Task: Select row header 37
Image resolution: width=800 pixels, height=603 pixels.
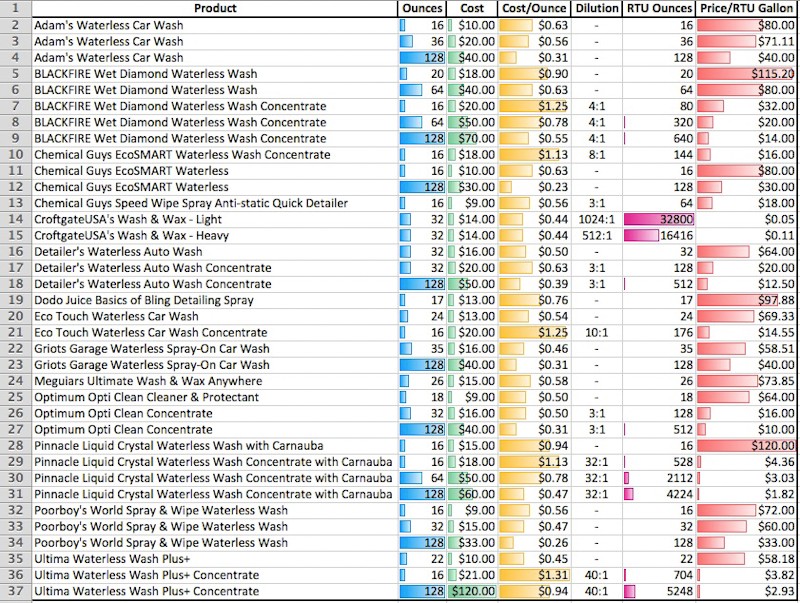Action: 16,591
